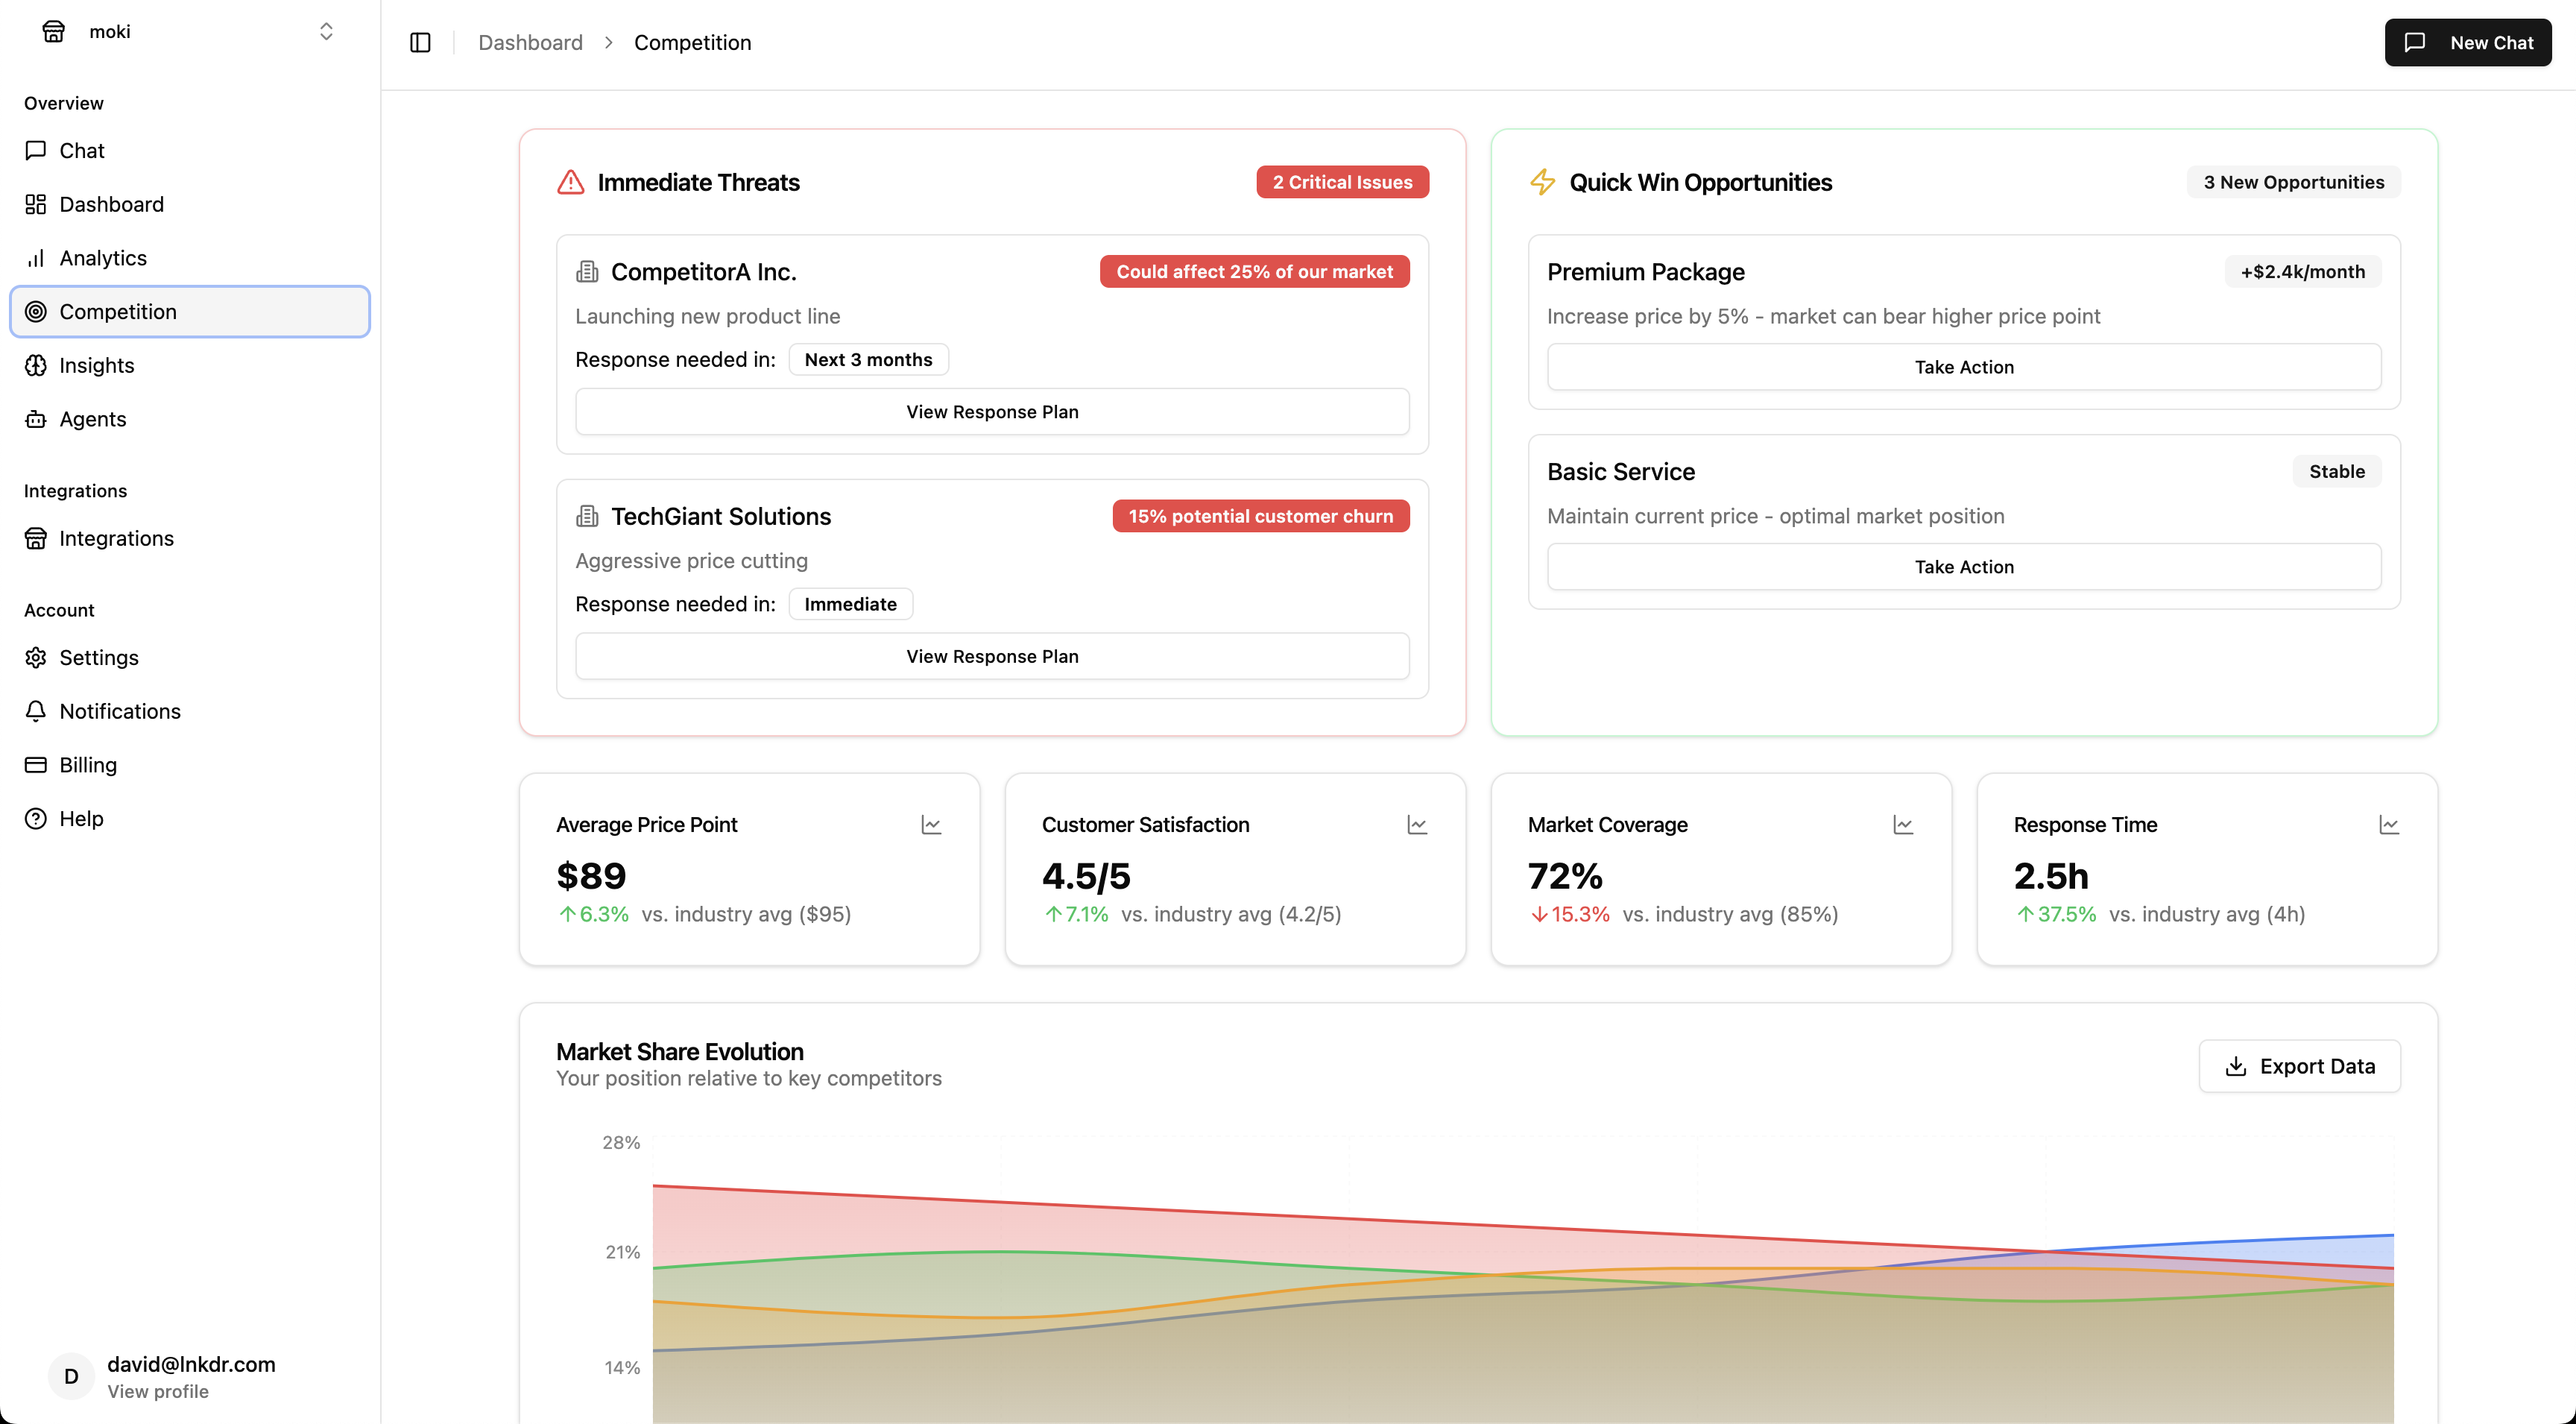Click the Immediate Threats warning triangle icon
The image size is (2576, 1424).
570,182
